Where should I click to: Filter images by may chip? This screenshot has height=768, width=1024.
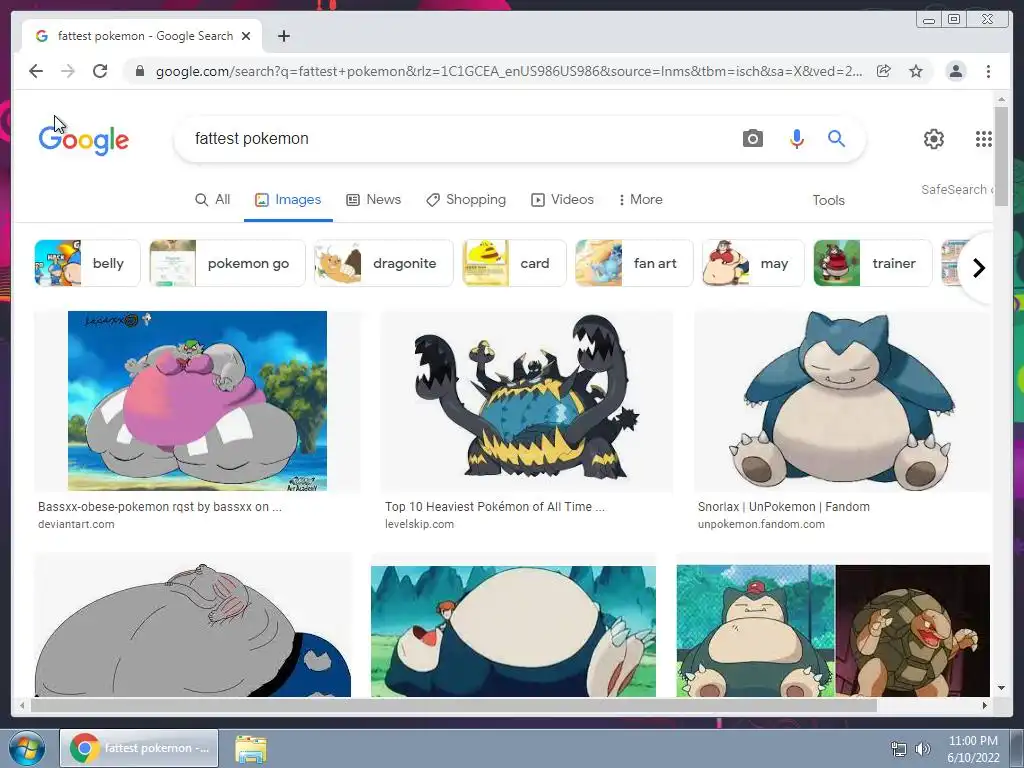click(753, 263)
